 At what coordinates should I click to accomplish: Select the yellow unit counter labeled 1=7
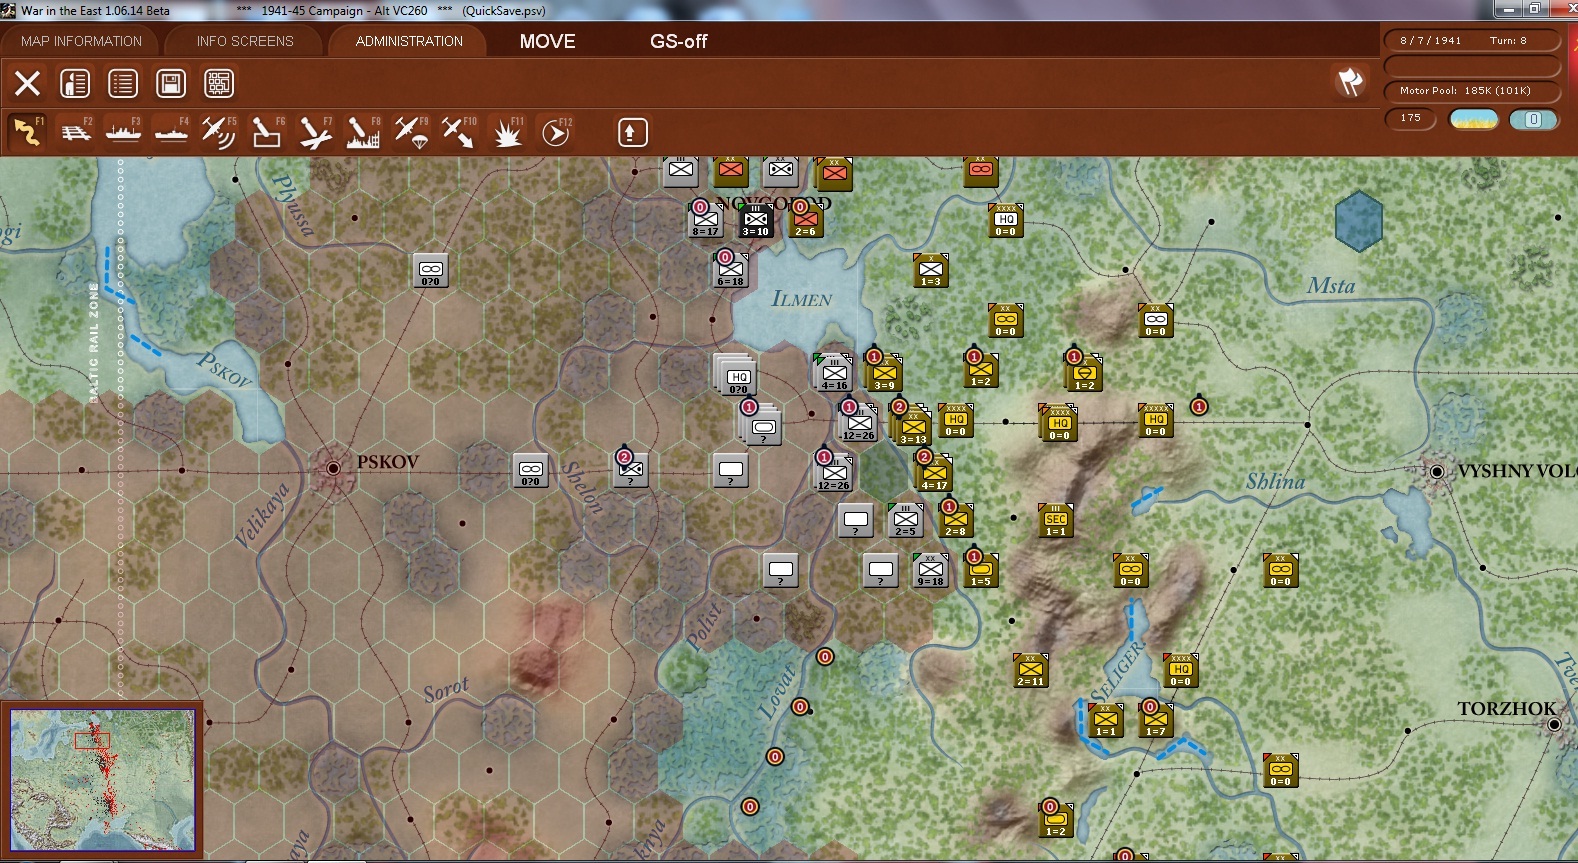[1156, 720]
